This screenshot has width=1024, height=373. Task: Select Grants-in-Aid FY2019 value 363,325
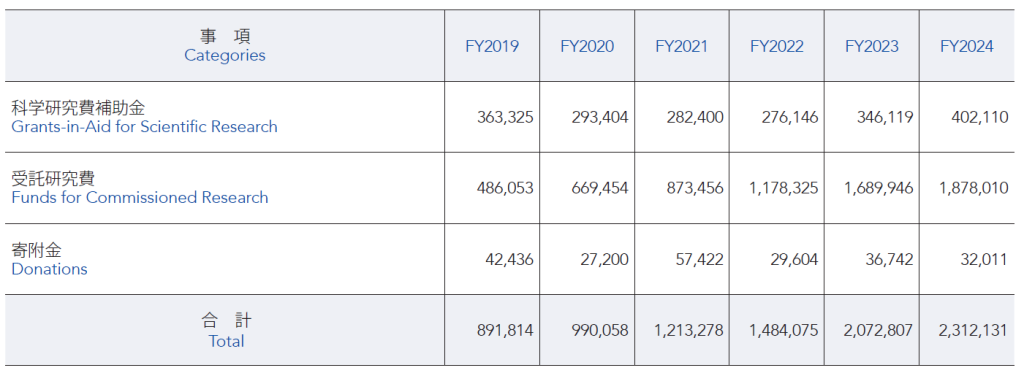(x=505, y=118)
